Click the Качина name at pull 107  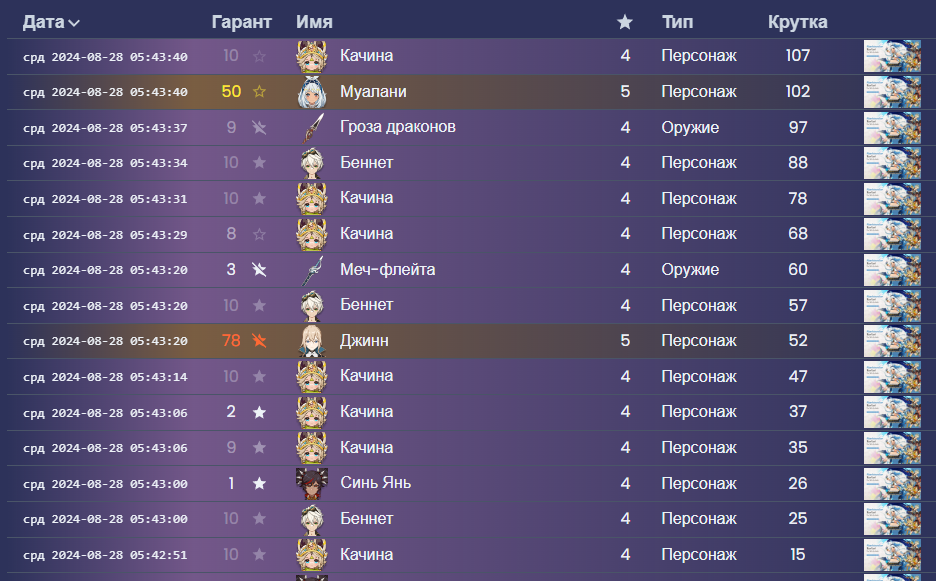click(x=366, y=56)
